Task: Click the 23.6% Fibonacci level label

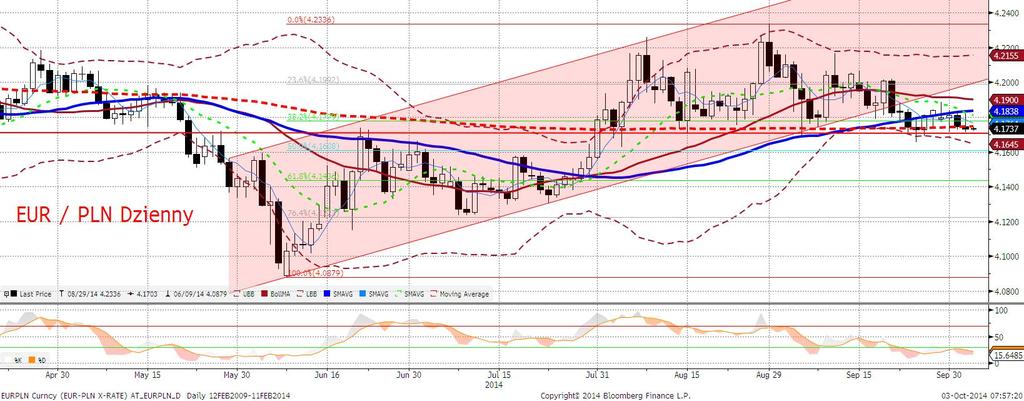Action: pos(311,80)
